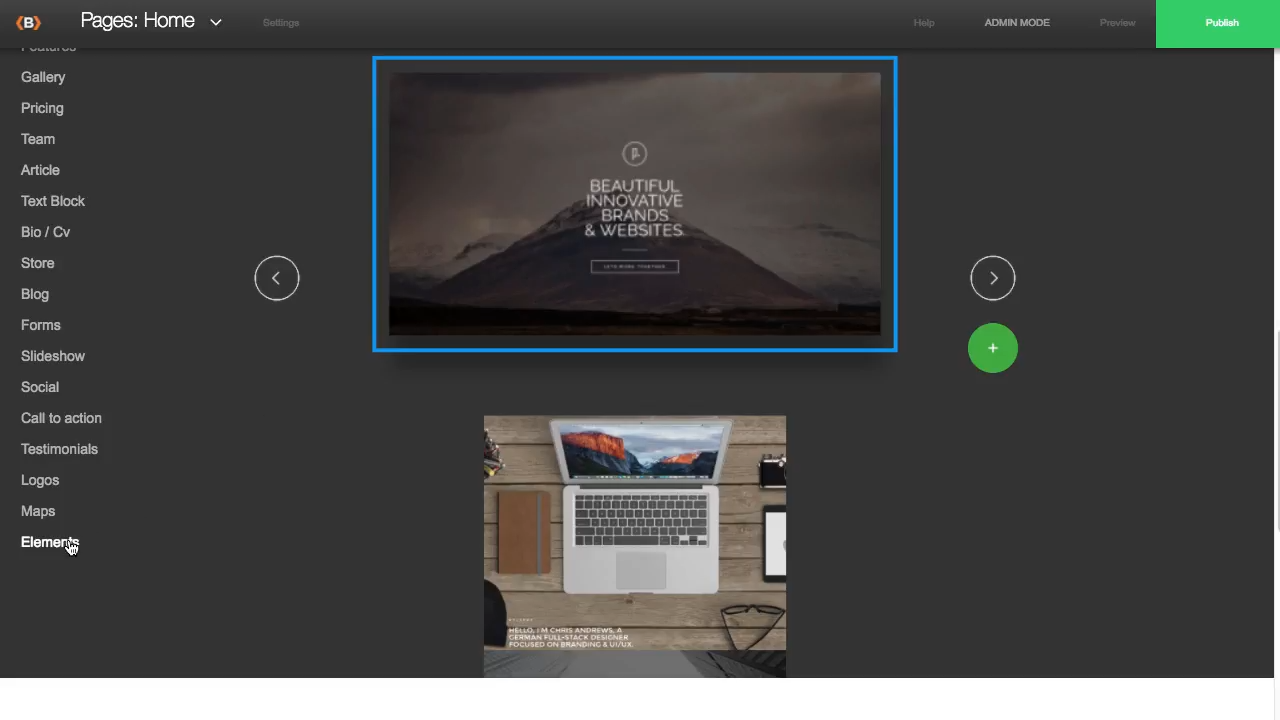Choose the Call to action category
Viewport: 1280px width, 720px height.
pyautogui.click(x=61, y=418)
